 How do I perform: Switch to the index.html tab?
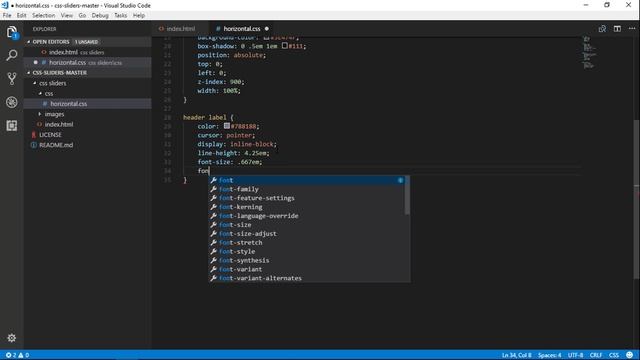point(180,29)
